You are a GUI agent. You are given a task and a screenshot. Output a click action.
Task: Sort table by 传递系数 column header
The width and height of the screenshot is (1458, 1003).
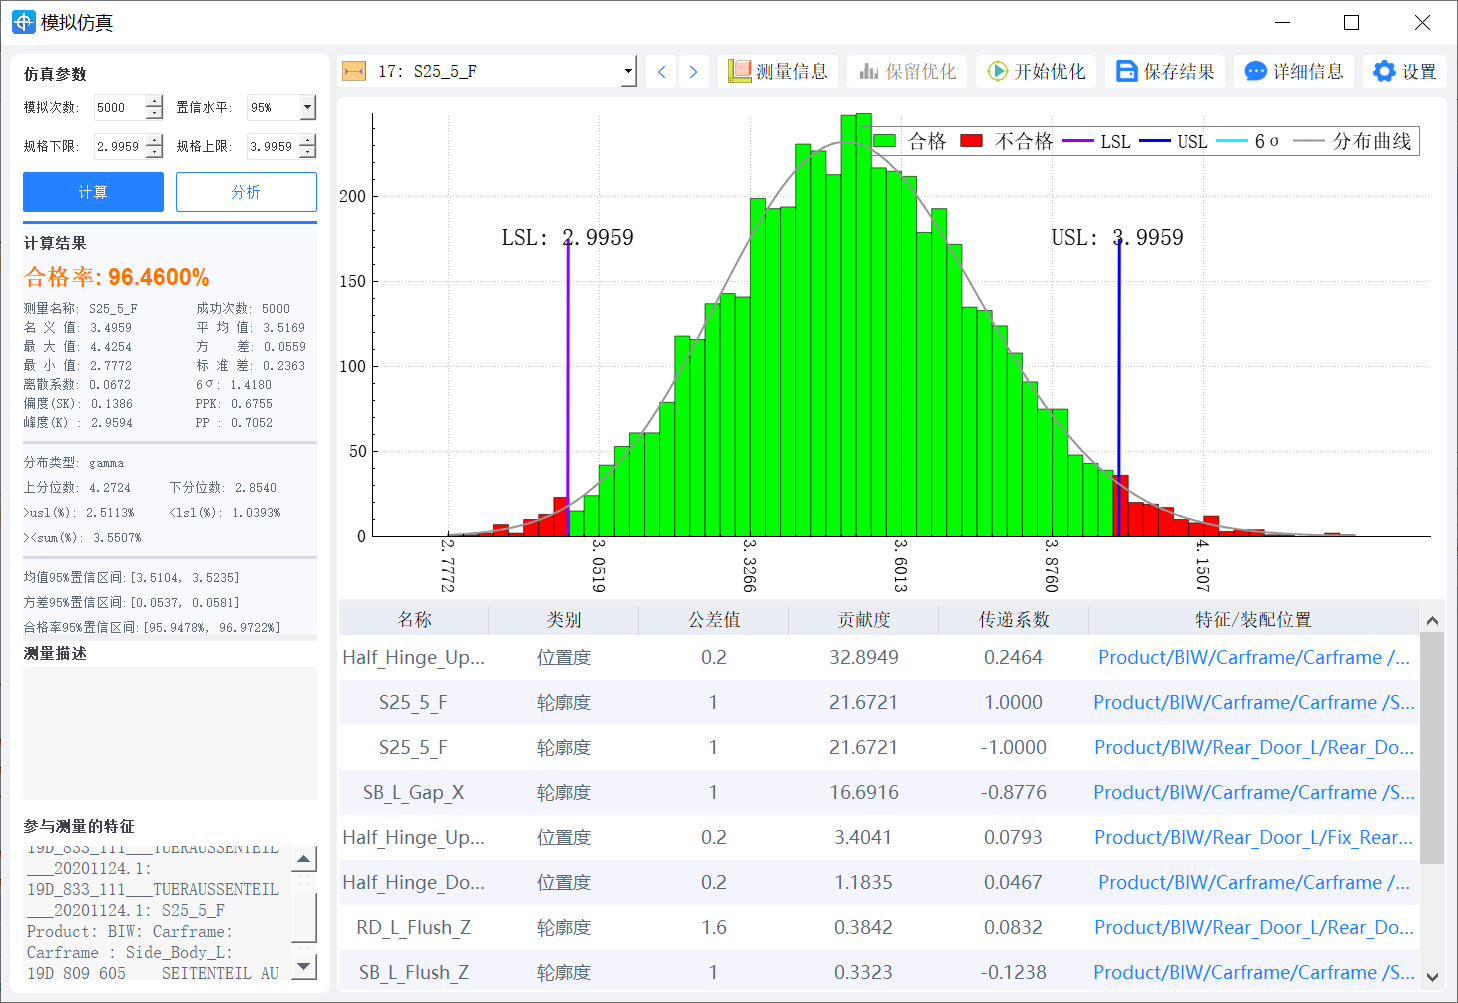click(x=1013, y=620)
